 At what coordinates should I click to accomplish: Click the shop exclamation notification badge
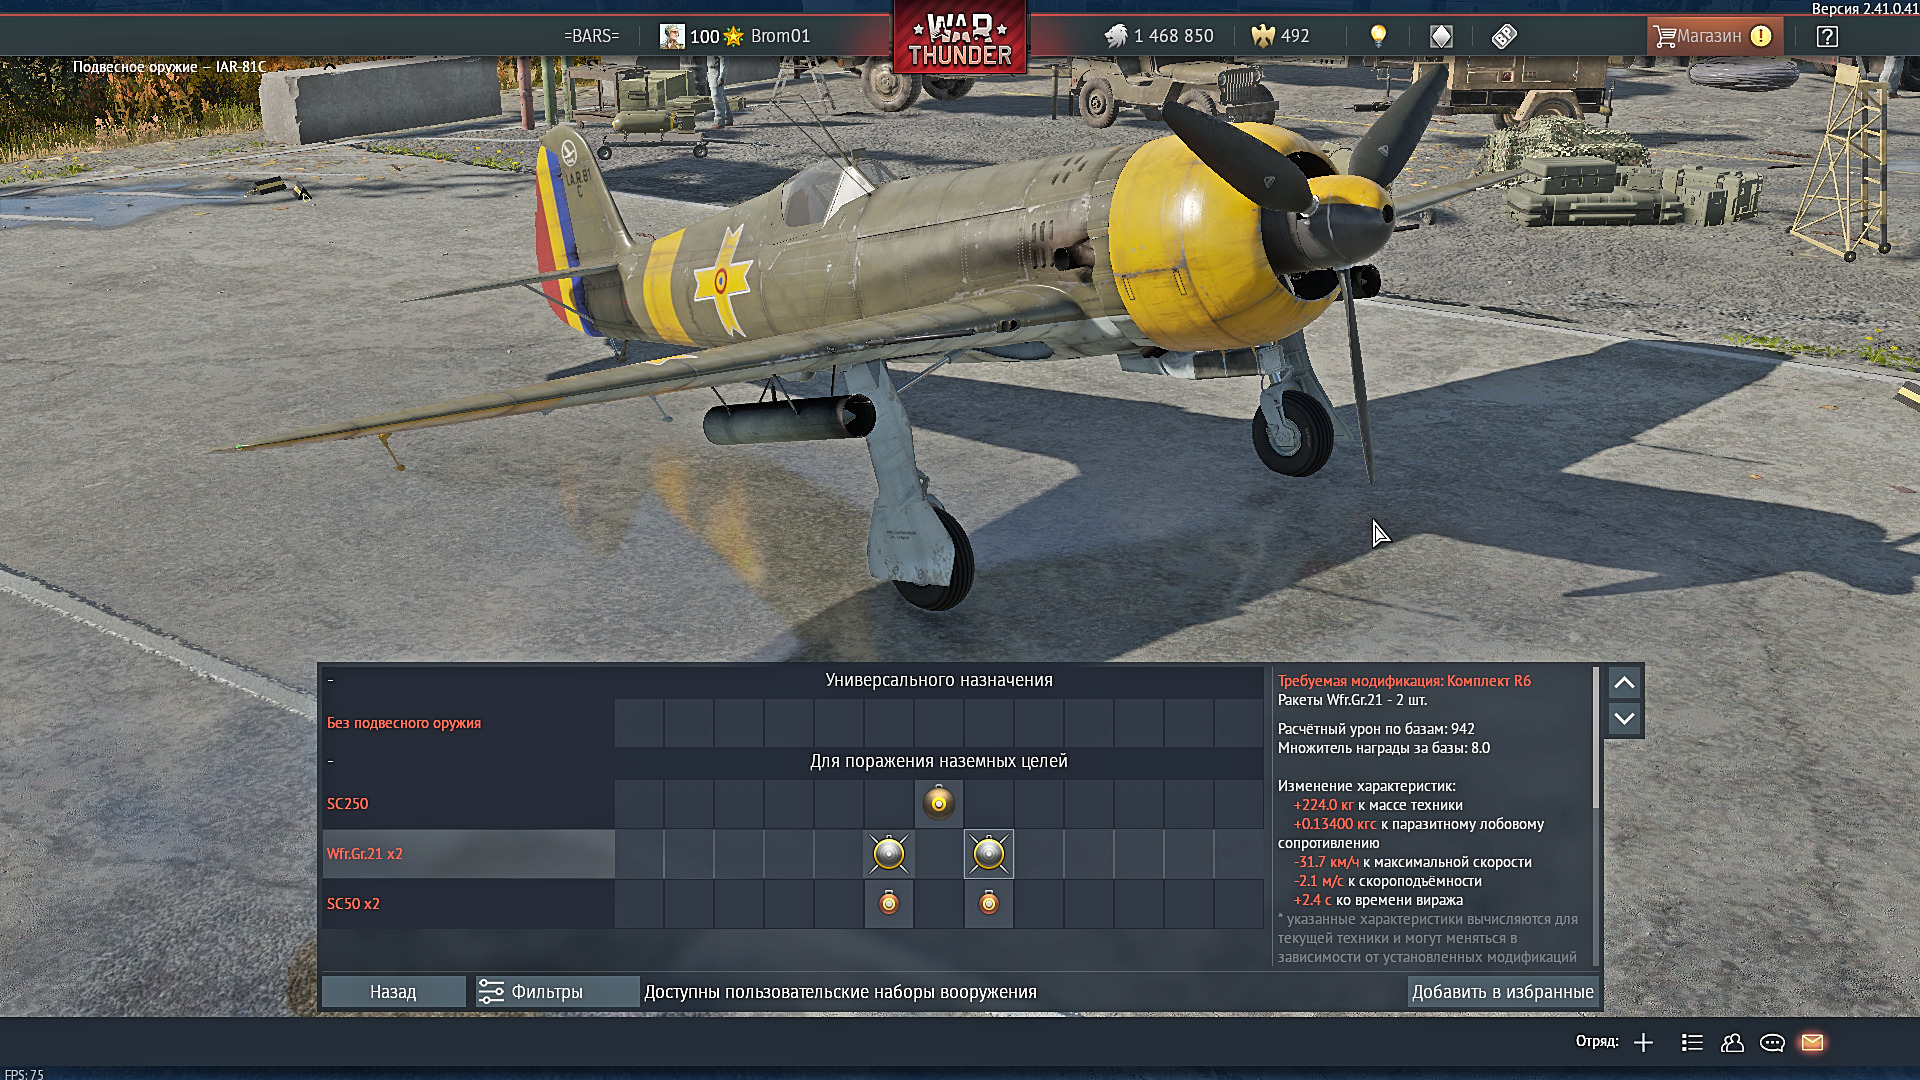coord(1761,36)
